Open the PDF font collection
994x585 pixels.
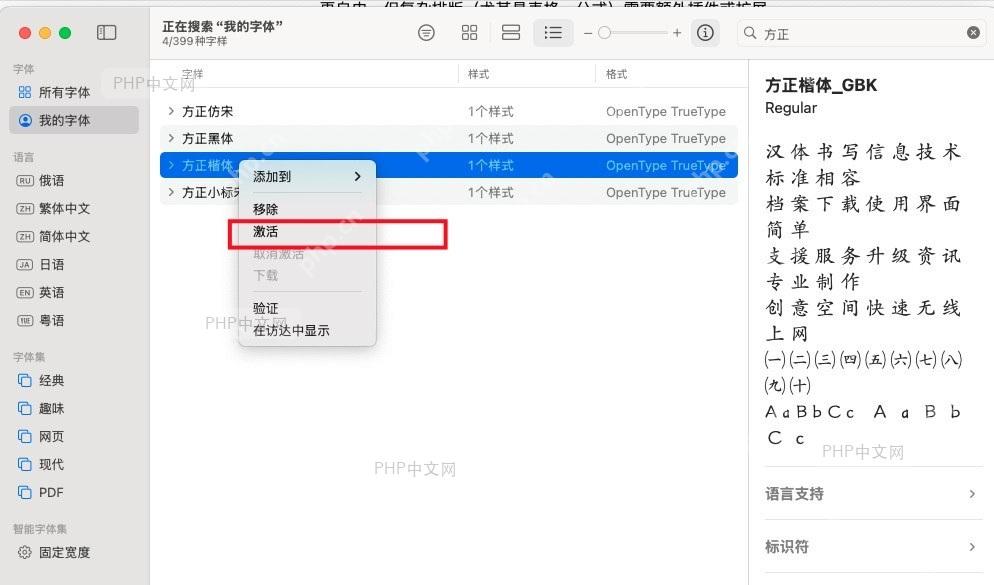coord(41,492)
